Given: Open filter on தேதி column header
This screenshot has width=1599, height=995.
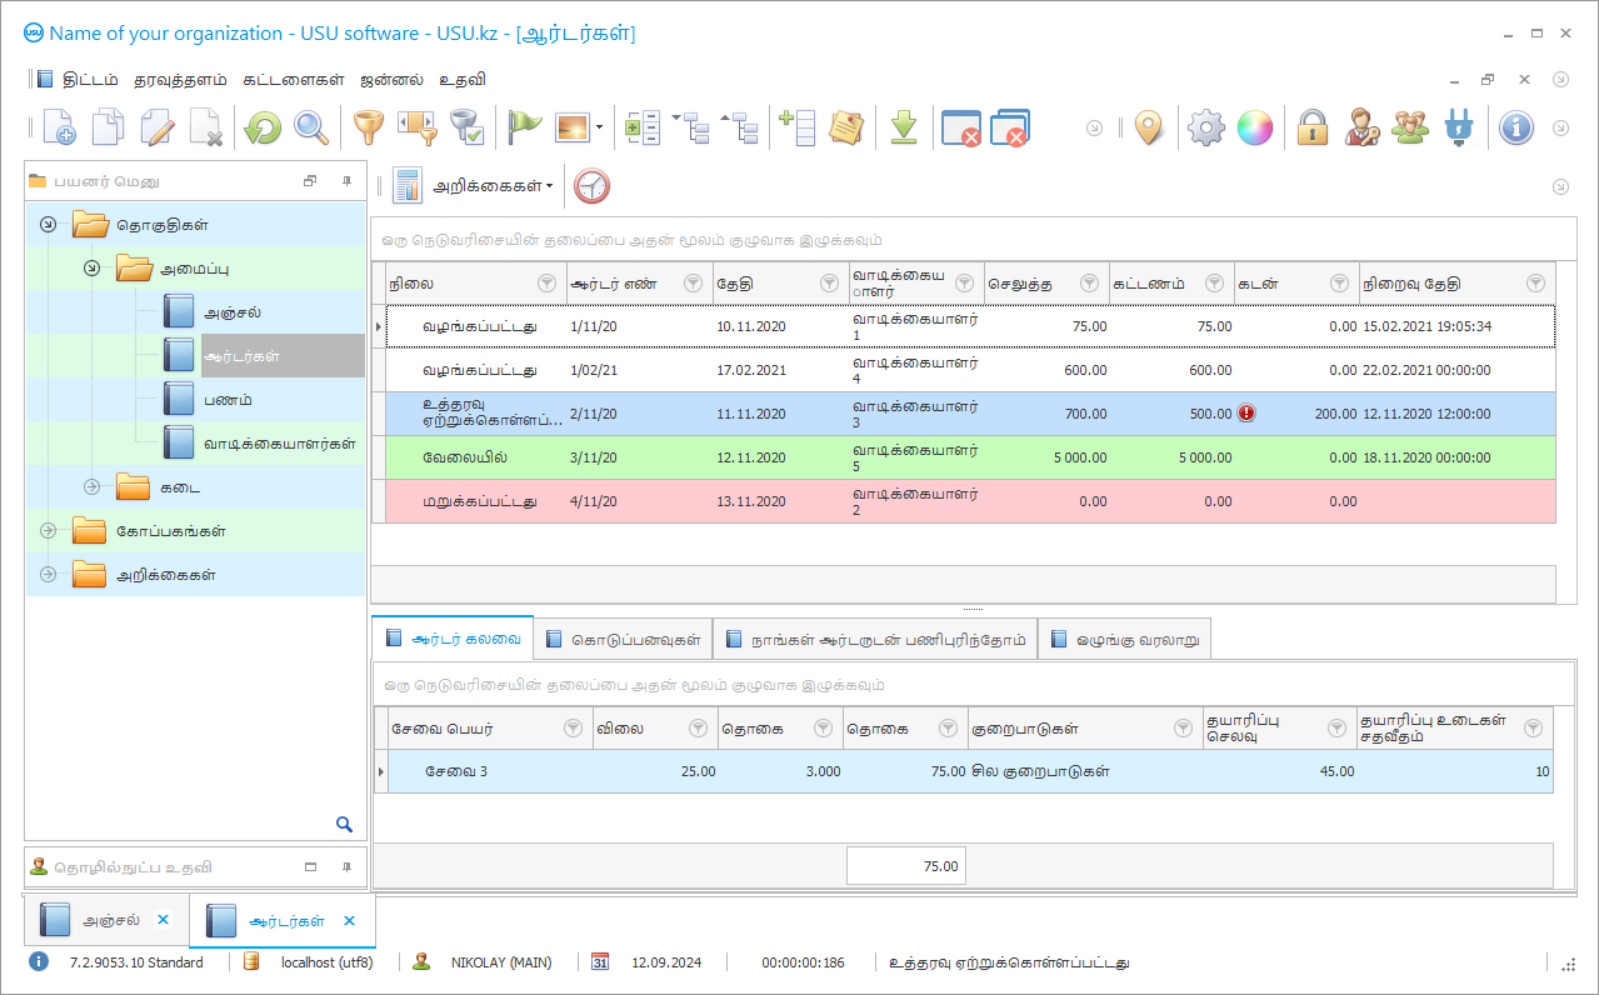Looking at the screenshot, I should pos(829,283).
